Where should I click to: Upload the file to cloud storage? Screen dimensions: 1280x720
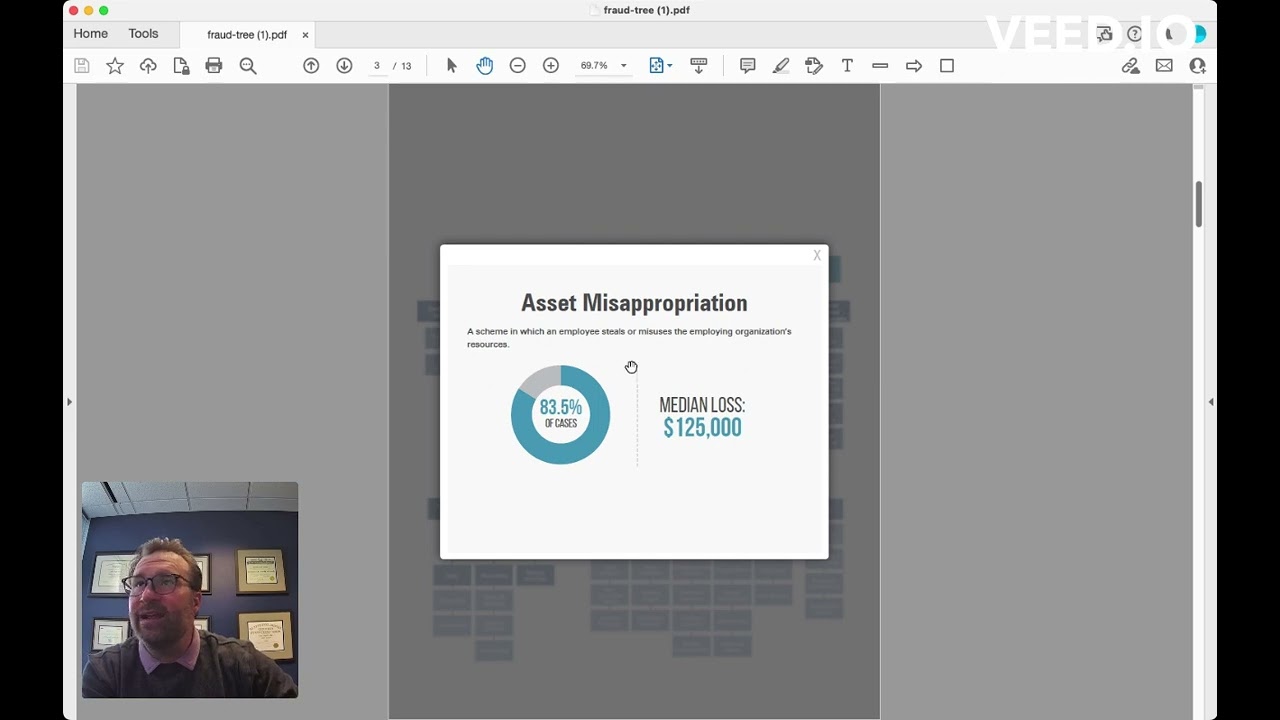148,66
